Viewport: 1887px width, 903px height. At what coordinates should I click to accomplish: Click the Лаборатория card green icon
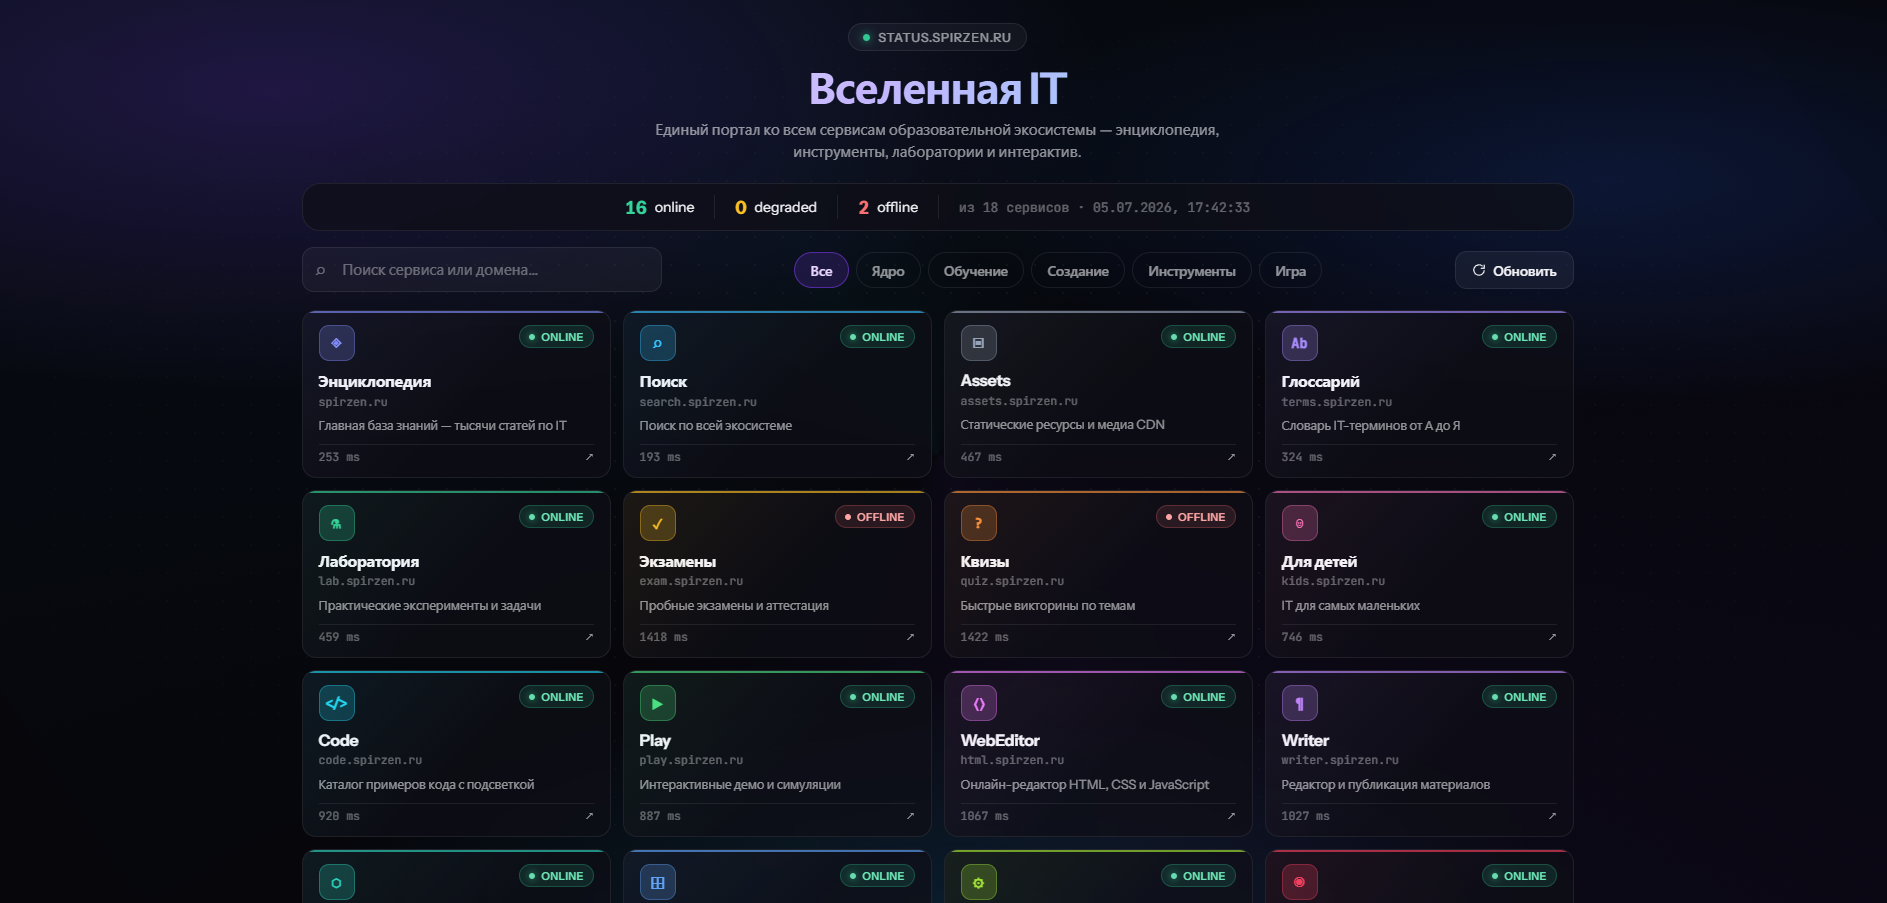pyautogui.click(x=337, y=523)
